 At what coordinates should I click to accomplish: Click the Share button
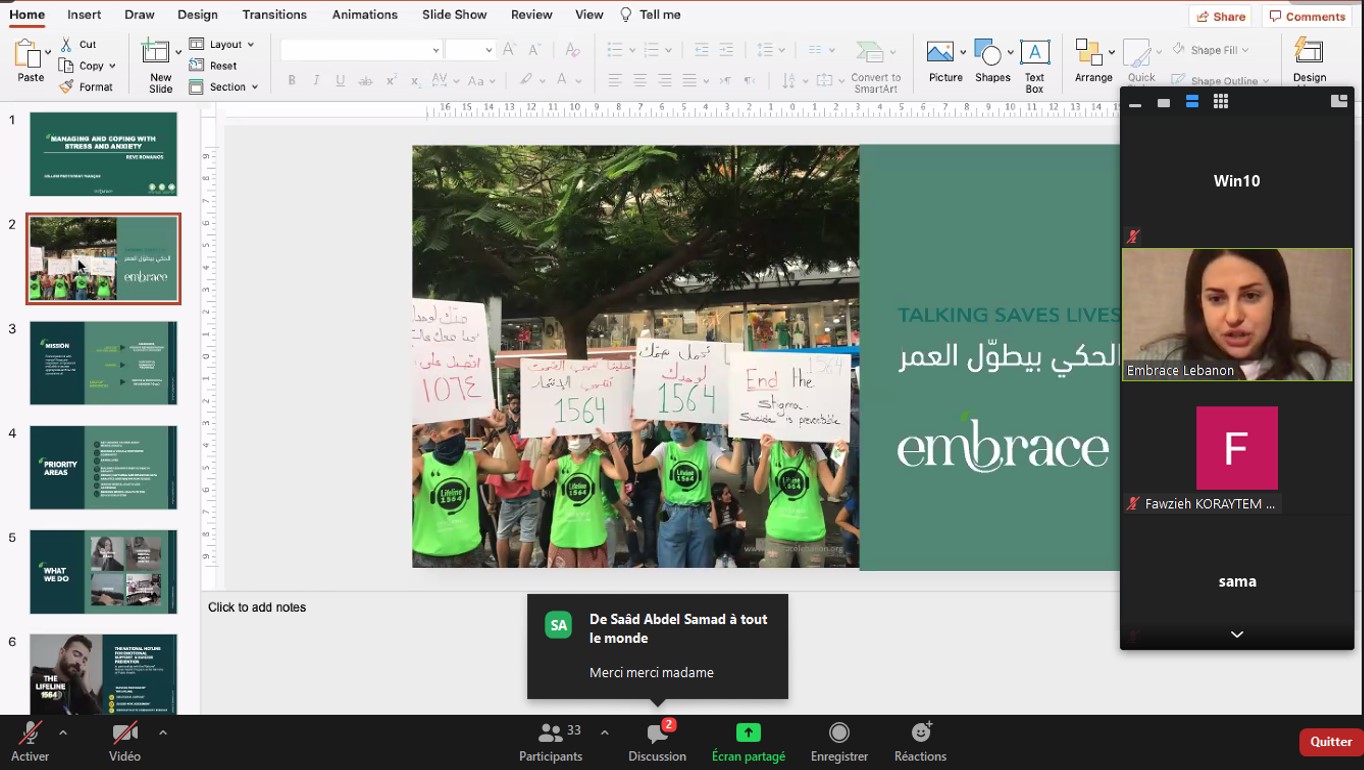pos(1221,16)
